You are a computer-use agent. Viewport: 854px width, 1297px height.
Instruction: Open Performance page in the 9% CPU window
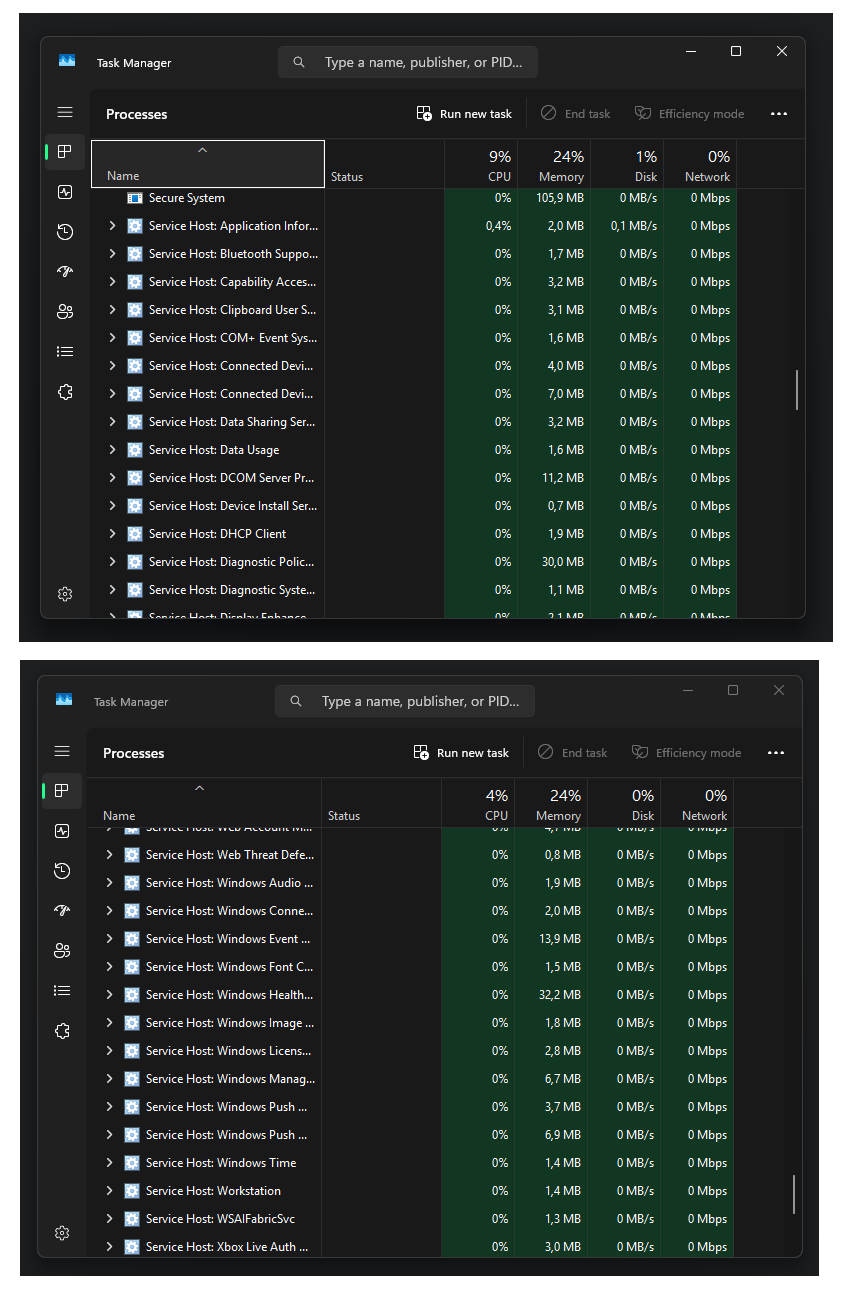point(65,192)
